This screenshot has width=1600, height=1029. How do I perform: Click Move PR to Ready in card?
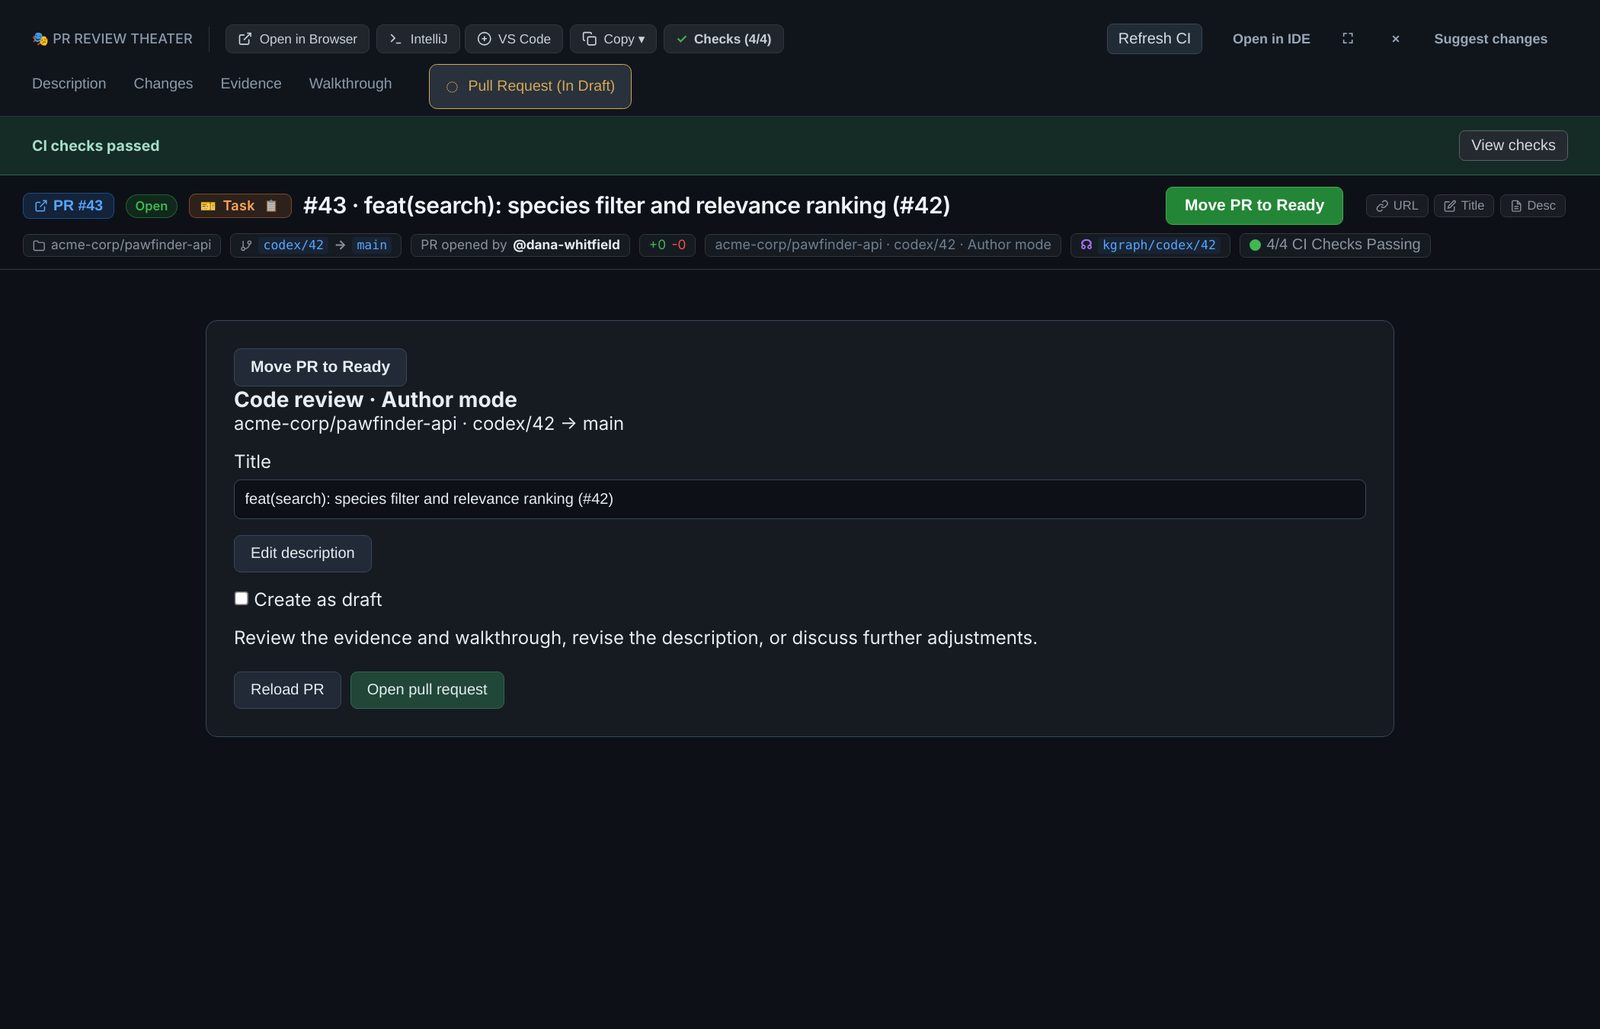coord(320,367)
